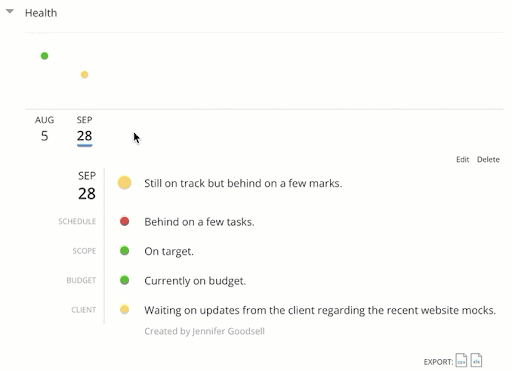The width and height of the screenshot is (512, 371).
Task: Export health report as XLS
Action: pos(476,360)
